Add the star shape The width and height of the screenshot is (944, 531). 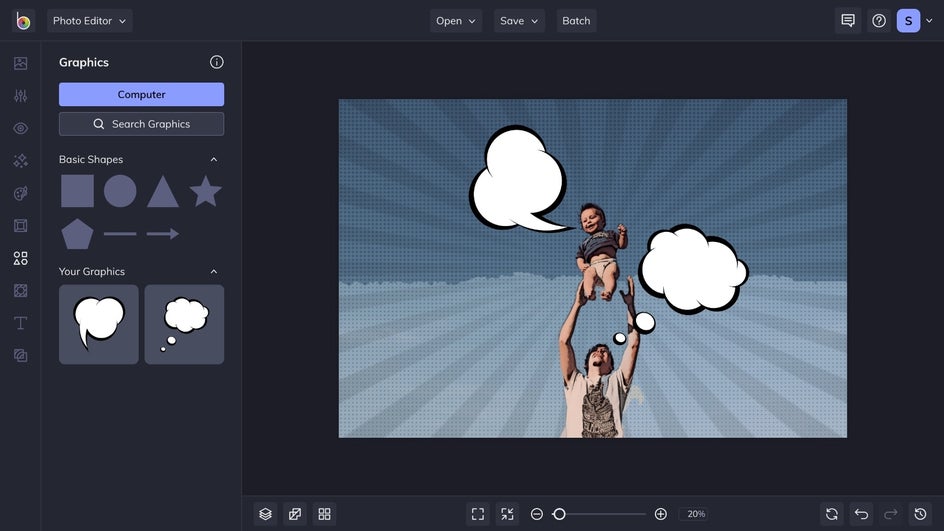[206, 191]
